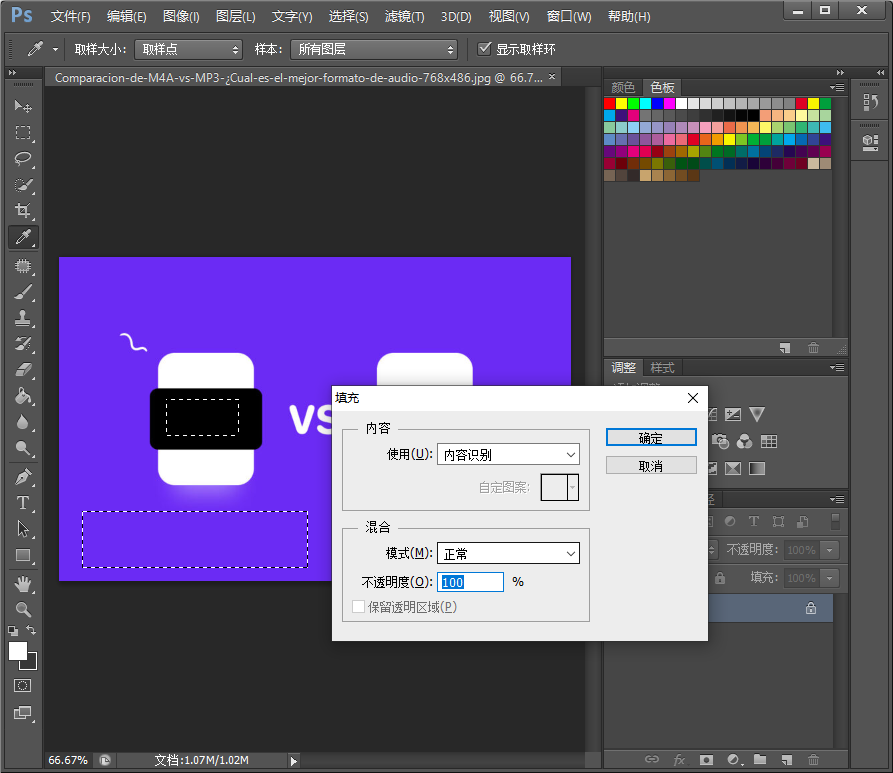Cancel the fill dialog with 取消

coord(651,466)
